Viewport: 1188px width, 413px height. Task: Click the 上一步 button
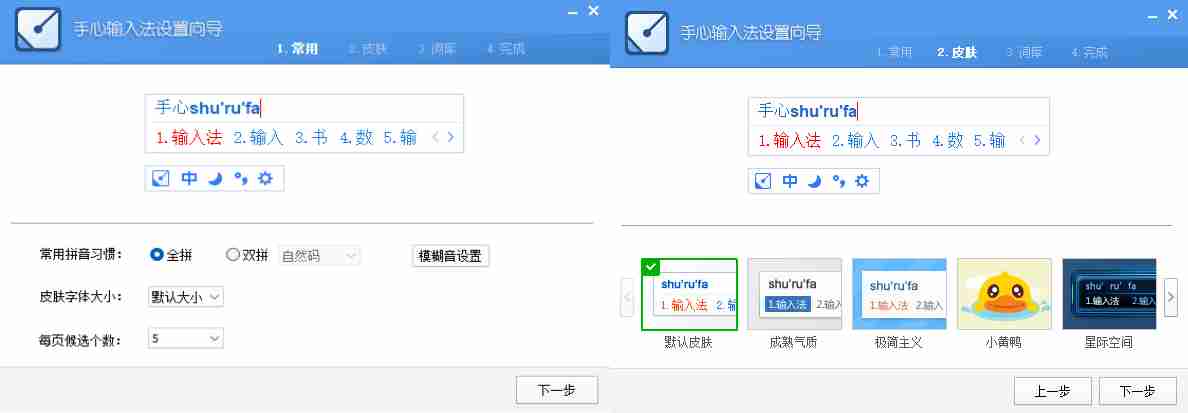pos(1052,391)
